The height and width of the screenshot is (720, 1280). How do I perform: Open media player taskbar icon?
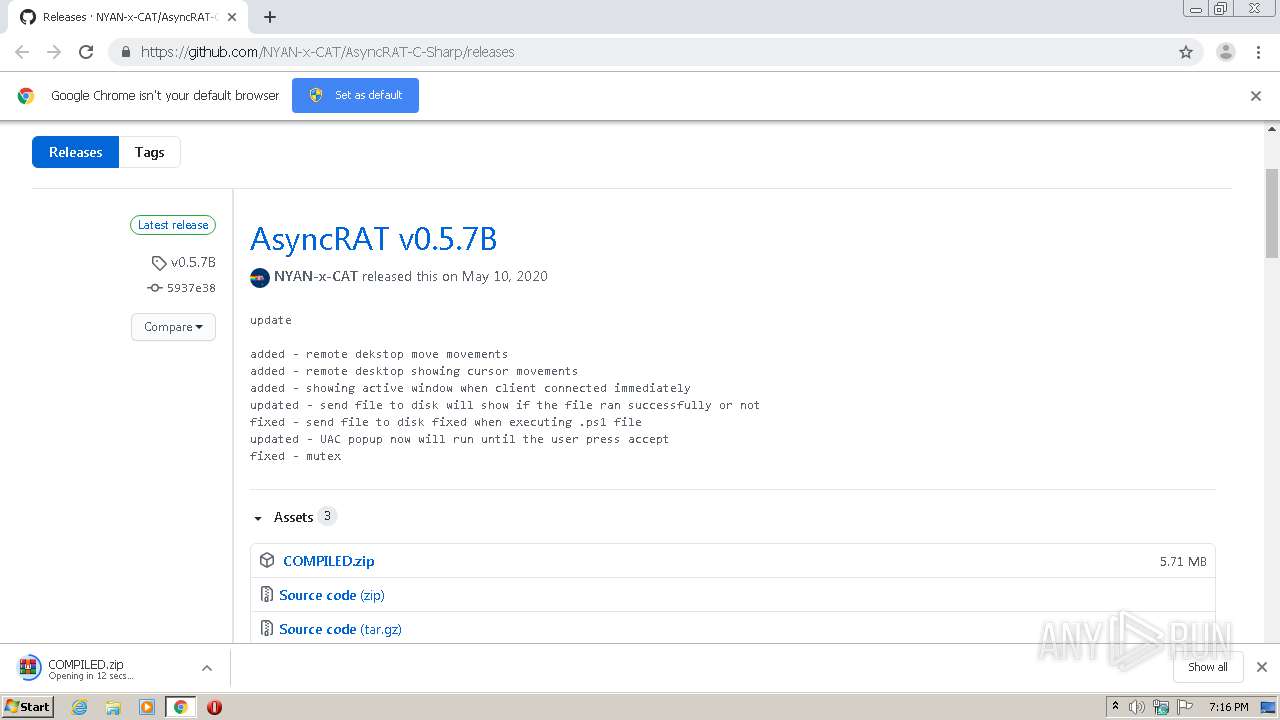coord(147,707)
